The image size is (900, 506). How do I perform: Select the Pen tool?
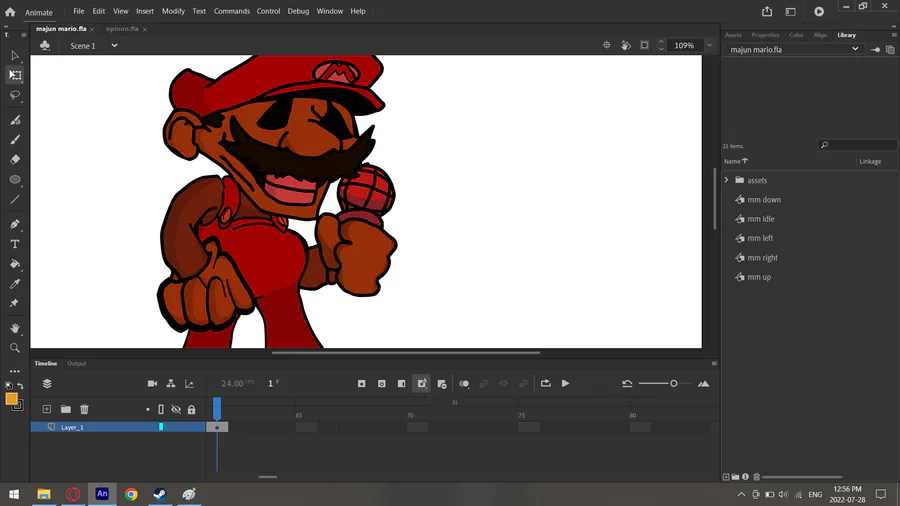15,224
